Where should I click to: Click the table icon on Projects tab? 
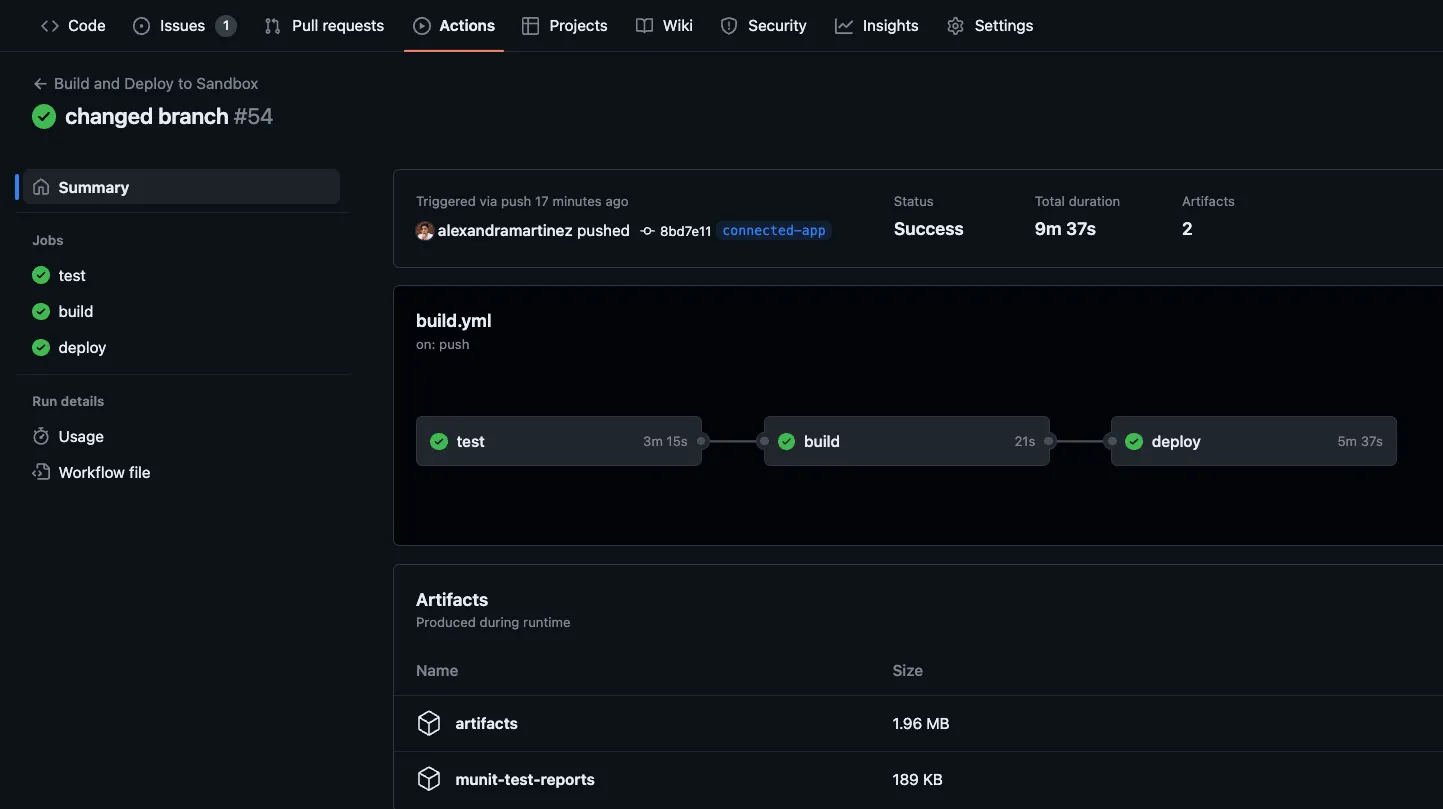[531, 26]
